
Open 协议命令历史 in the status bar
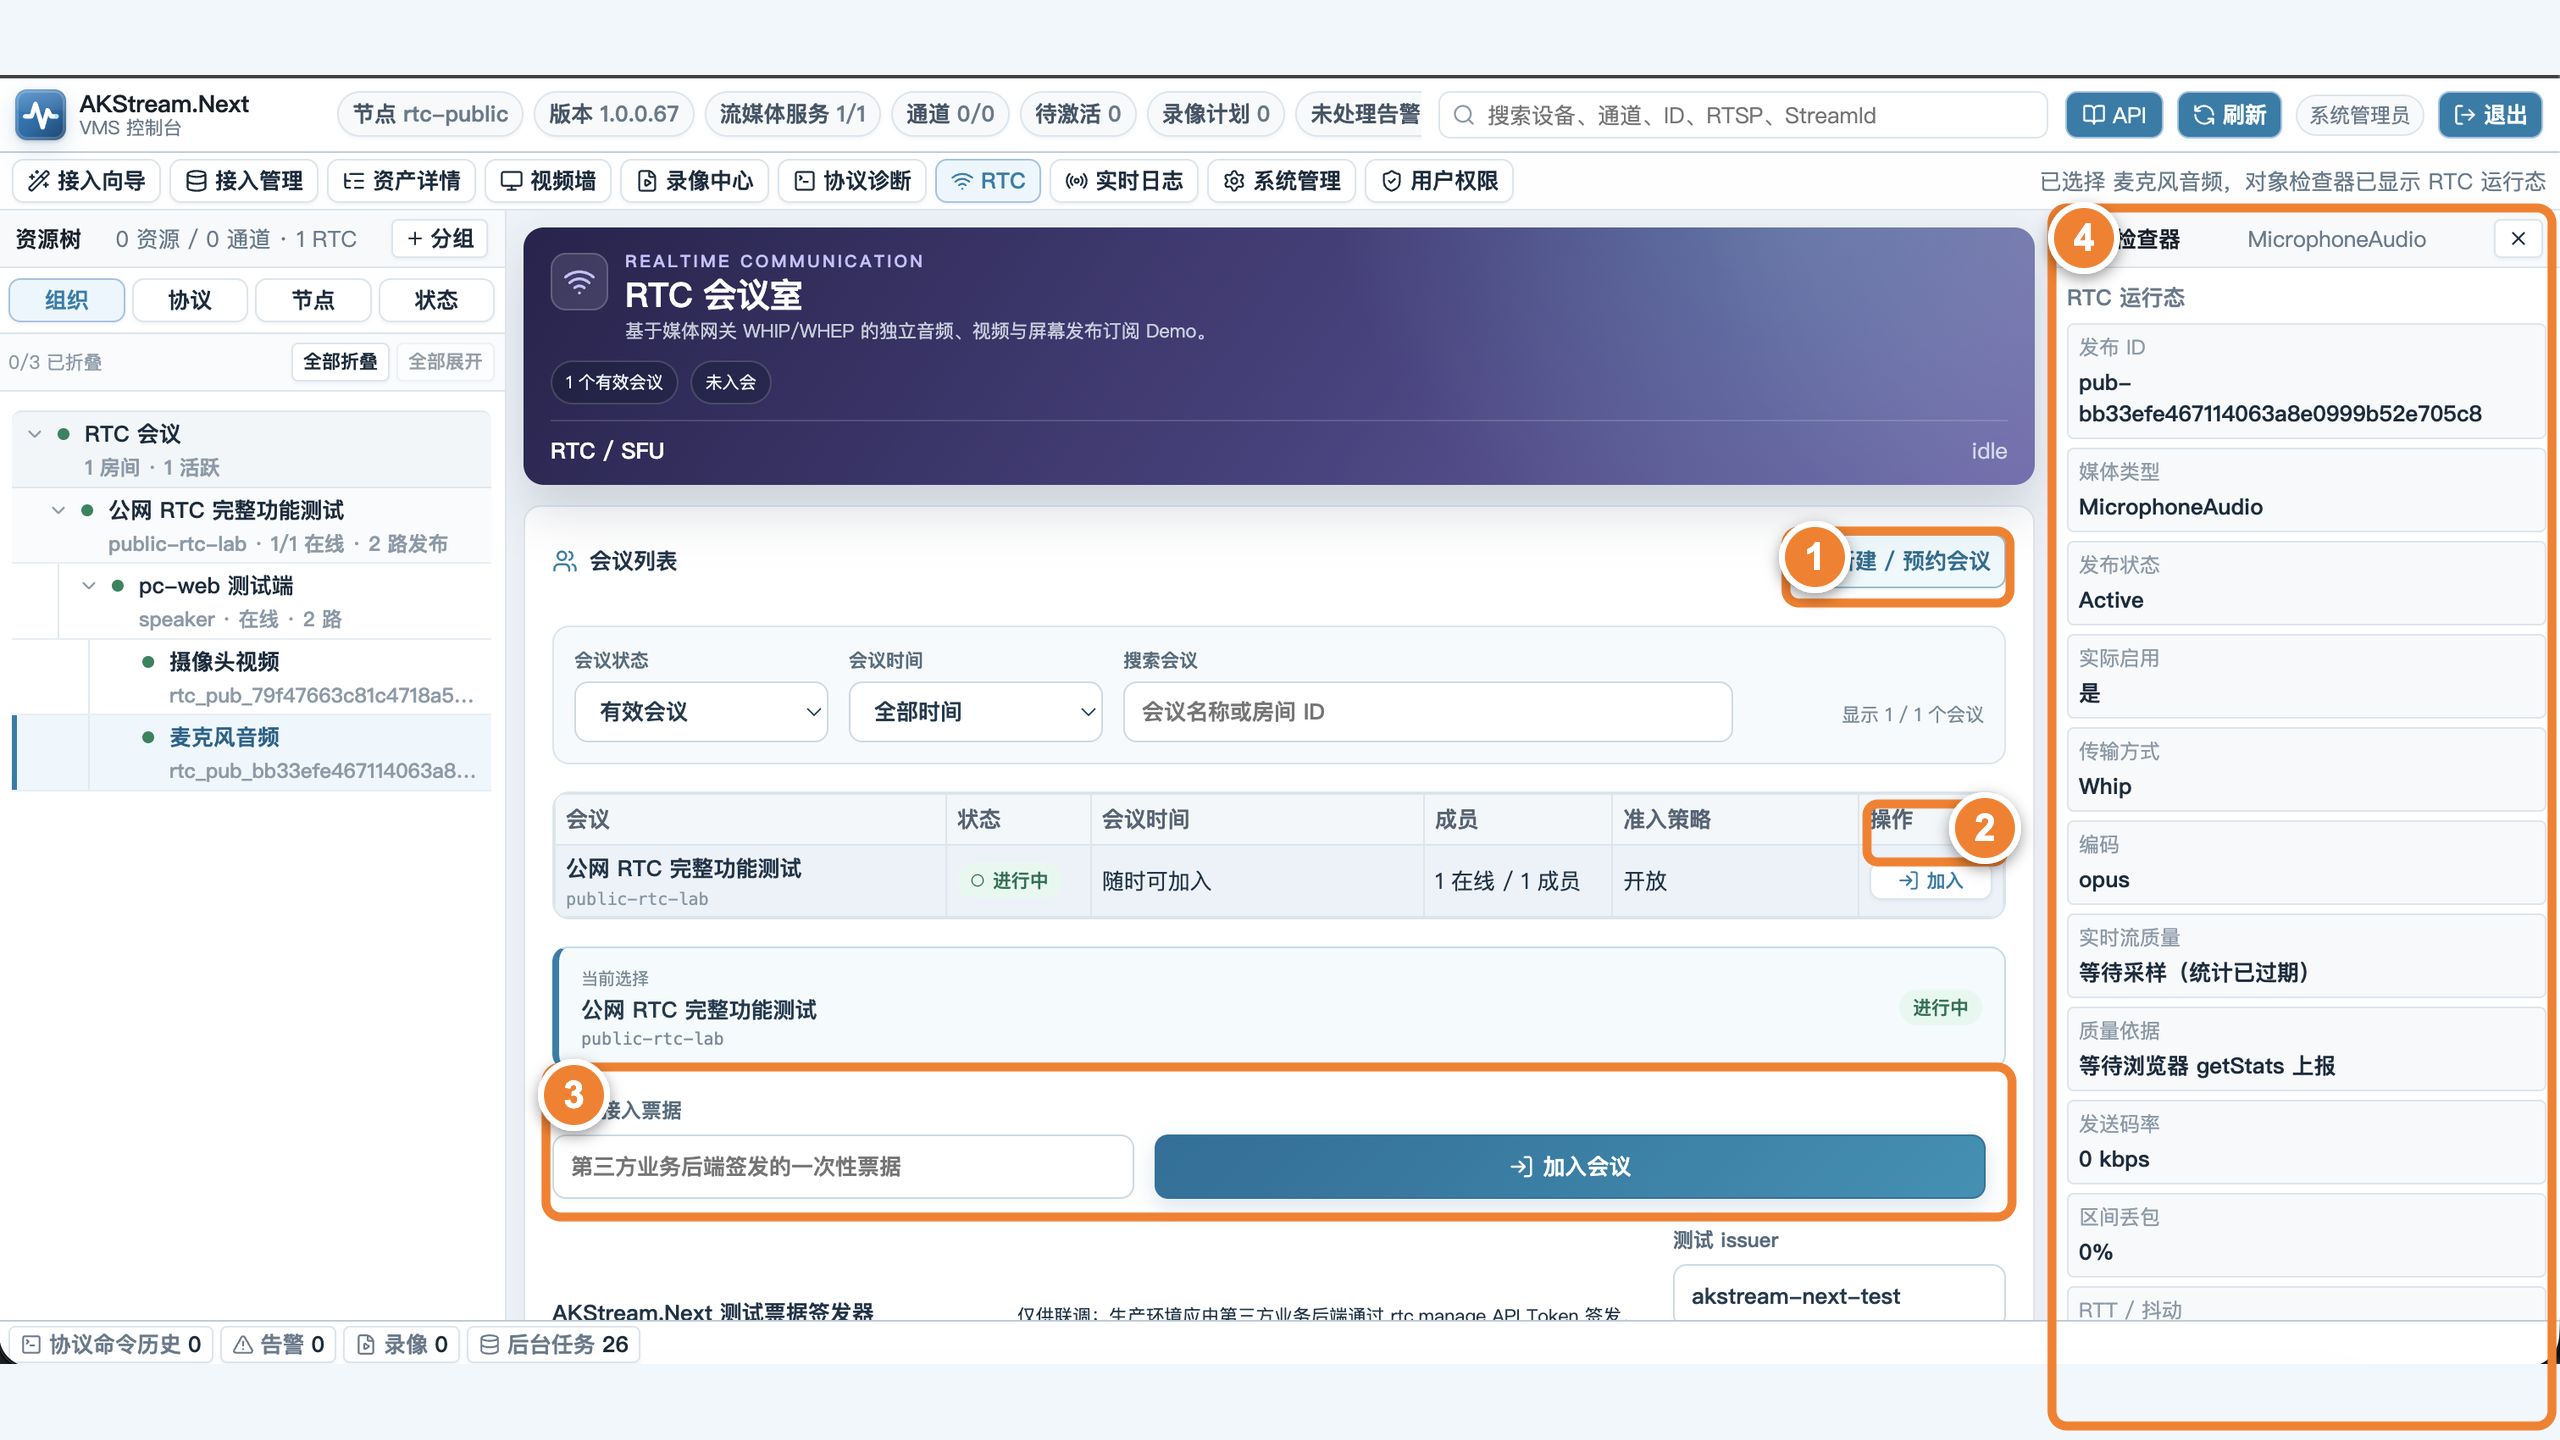(112, 1345)
